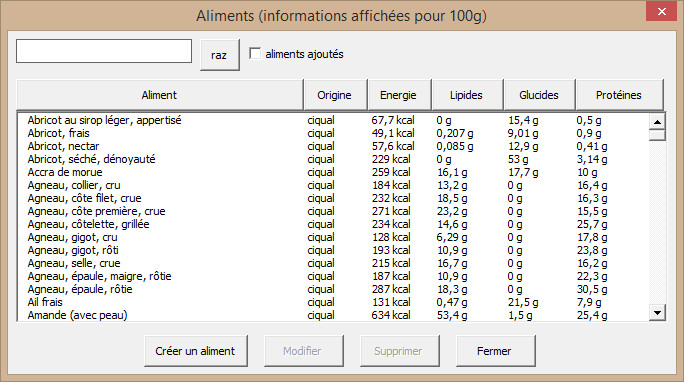Click the 67,7 kcal energy value

click(x=393, y=120)
